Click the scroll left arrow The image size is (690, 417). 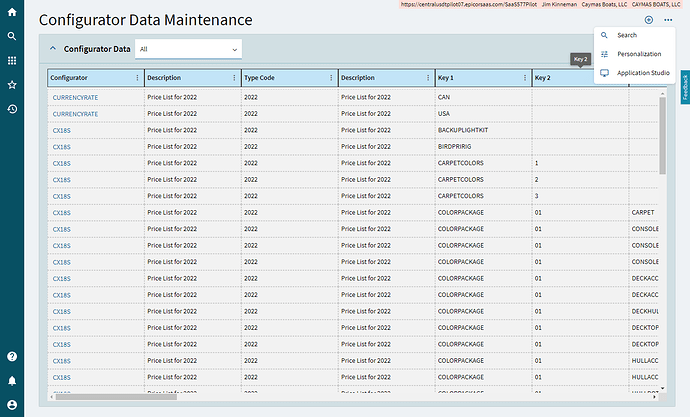52,397
